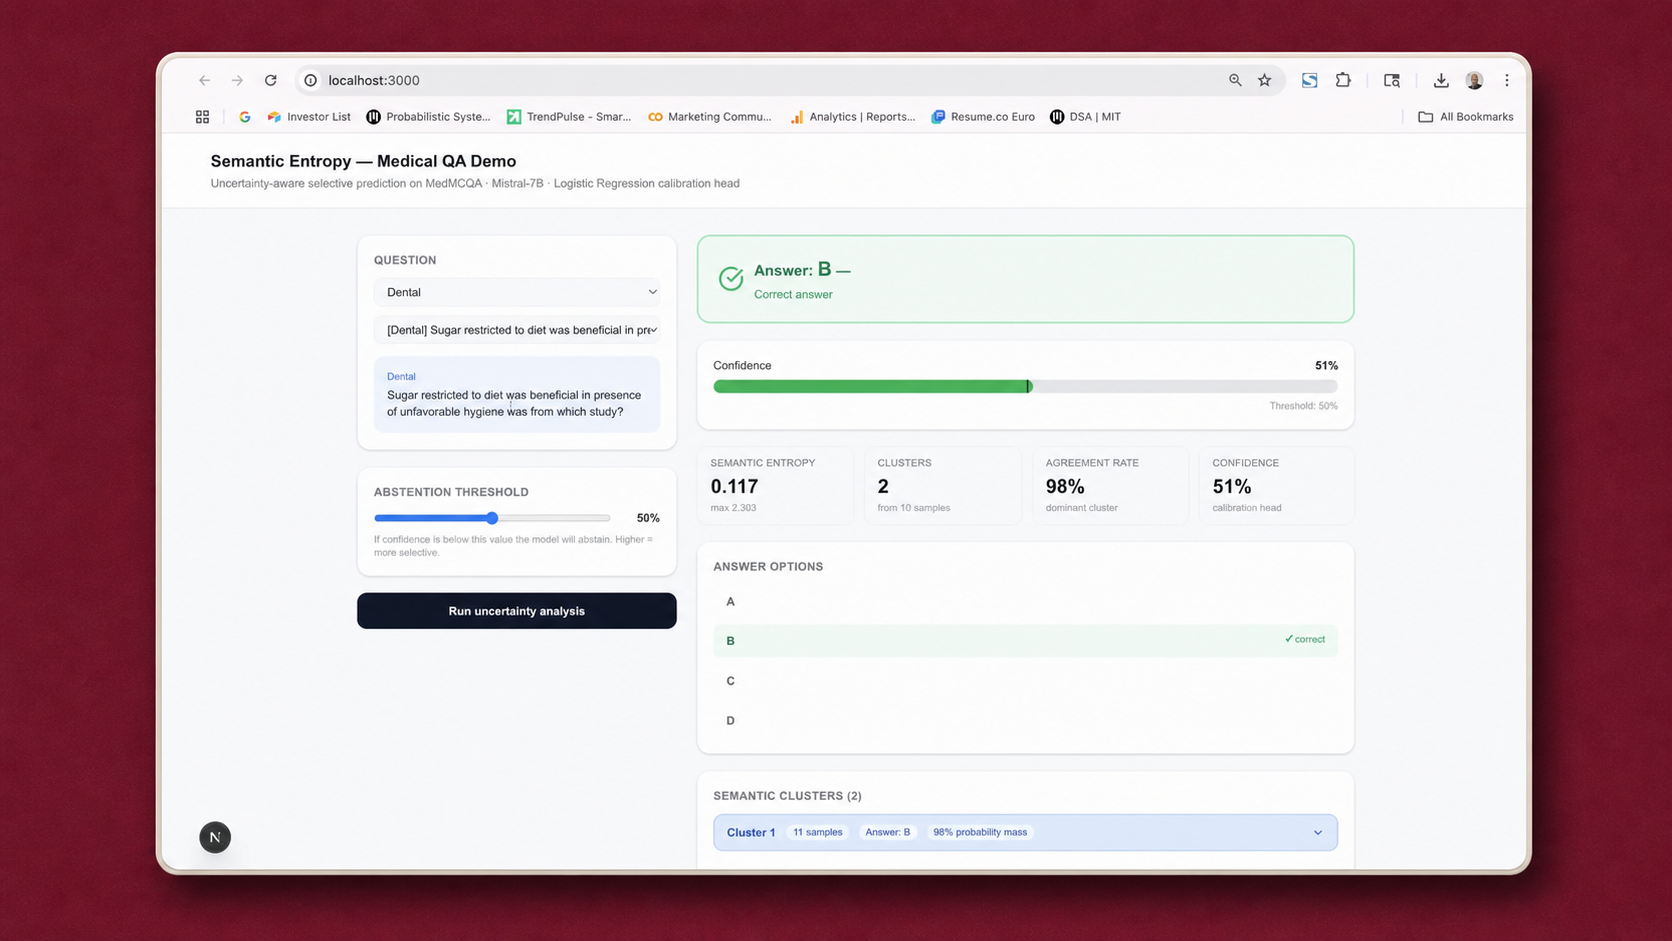Image resolution: width=1672 pixels, height=941 pixels.
Task: Expand Cluster 1 with the chevron
Action: (1318, 833)
